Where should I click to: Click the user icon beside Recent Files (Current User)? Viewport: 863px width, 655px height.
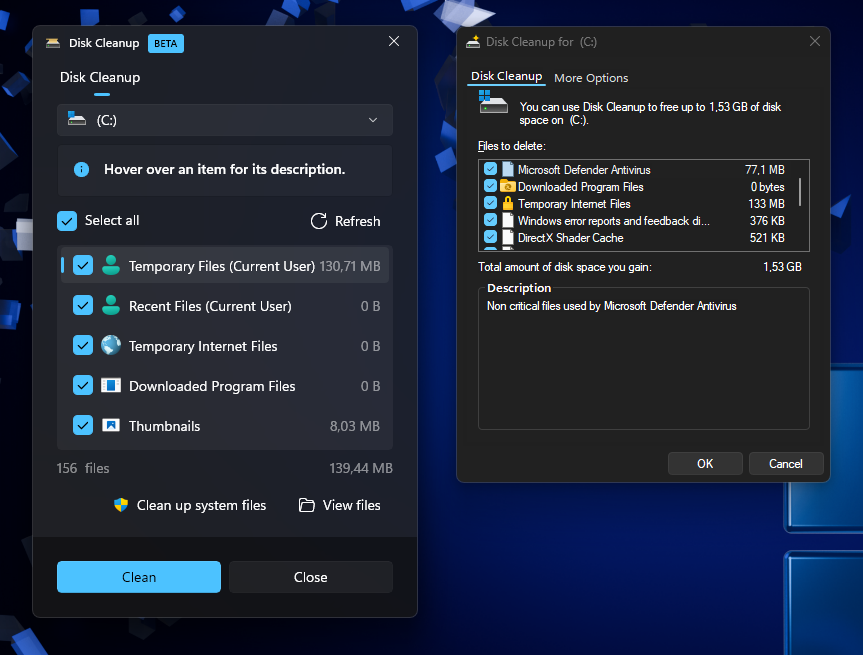tap(111, 306)
